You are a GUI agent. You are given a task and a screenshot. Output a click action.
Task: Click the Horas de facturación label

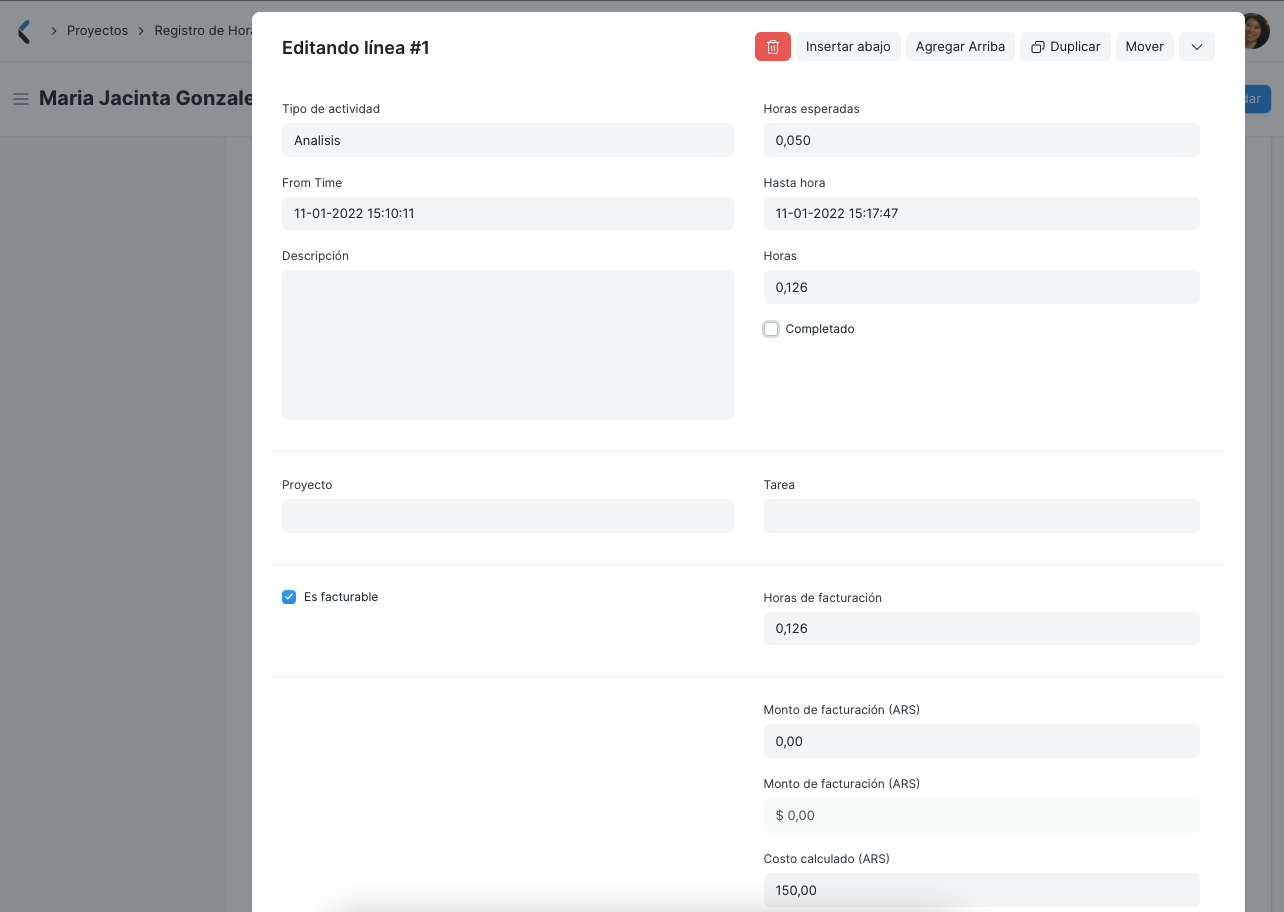point(823,598)
